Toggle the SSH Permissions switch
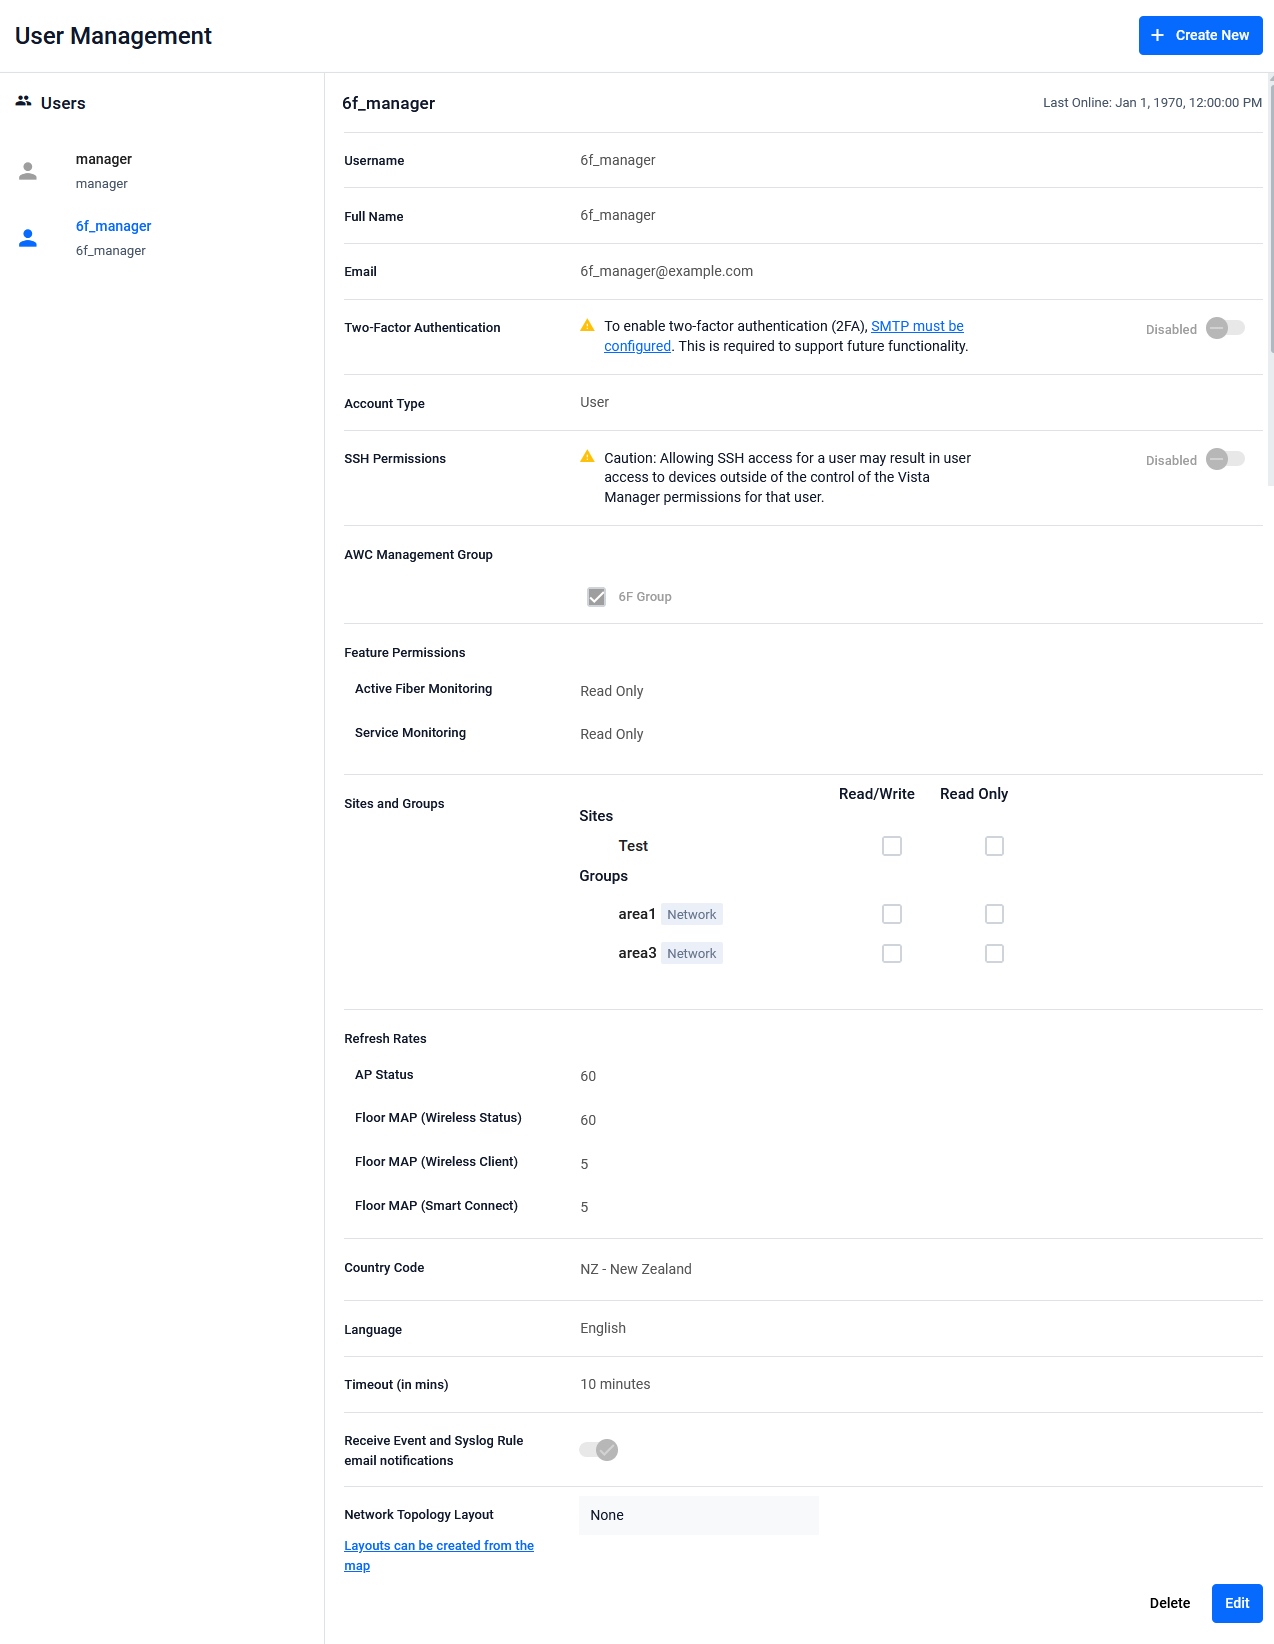This screenshot has width=1274, height=1644. [1224, 459]
